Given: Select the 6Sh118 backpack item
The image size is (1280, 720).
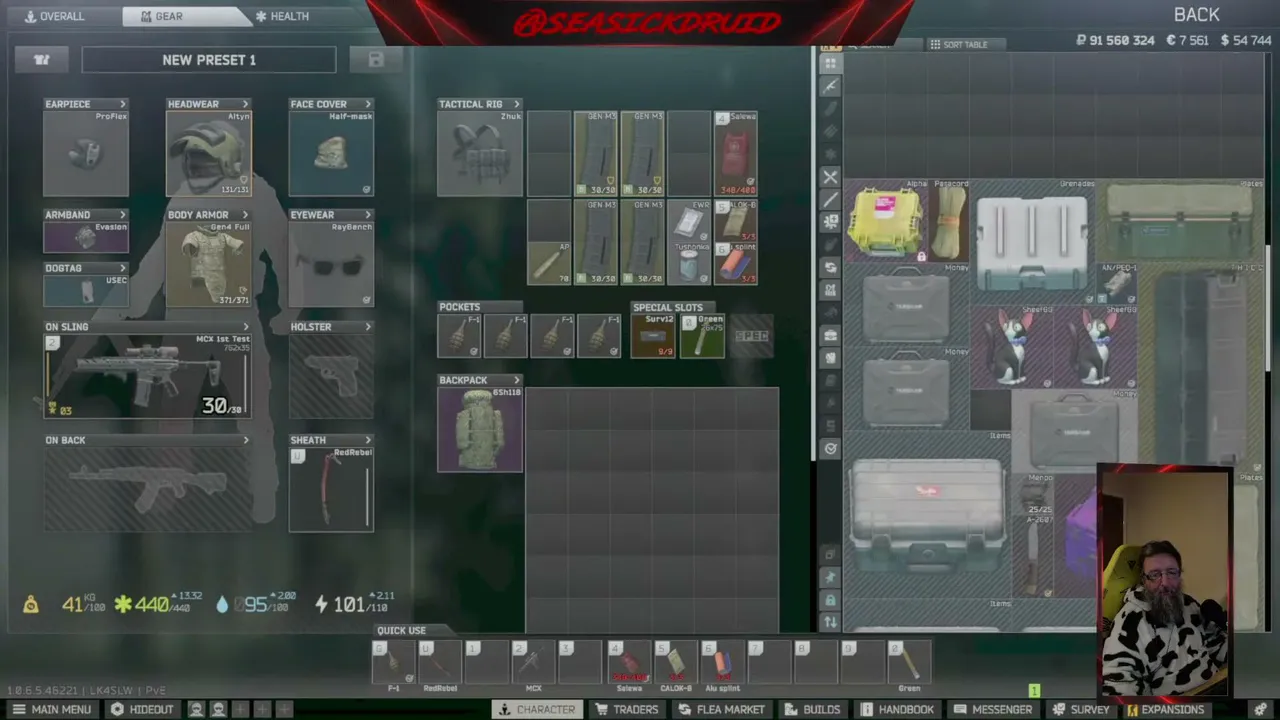Looking at the screenshot, I should pos(480,429).
